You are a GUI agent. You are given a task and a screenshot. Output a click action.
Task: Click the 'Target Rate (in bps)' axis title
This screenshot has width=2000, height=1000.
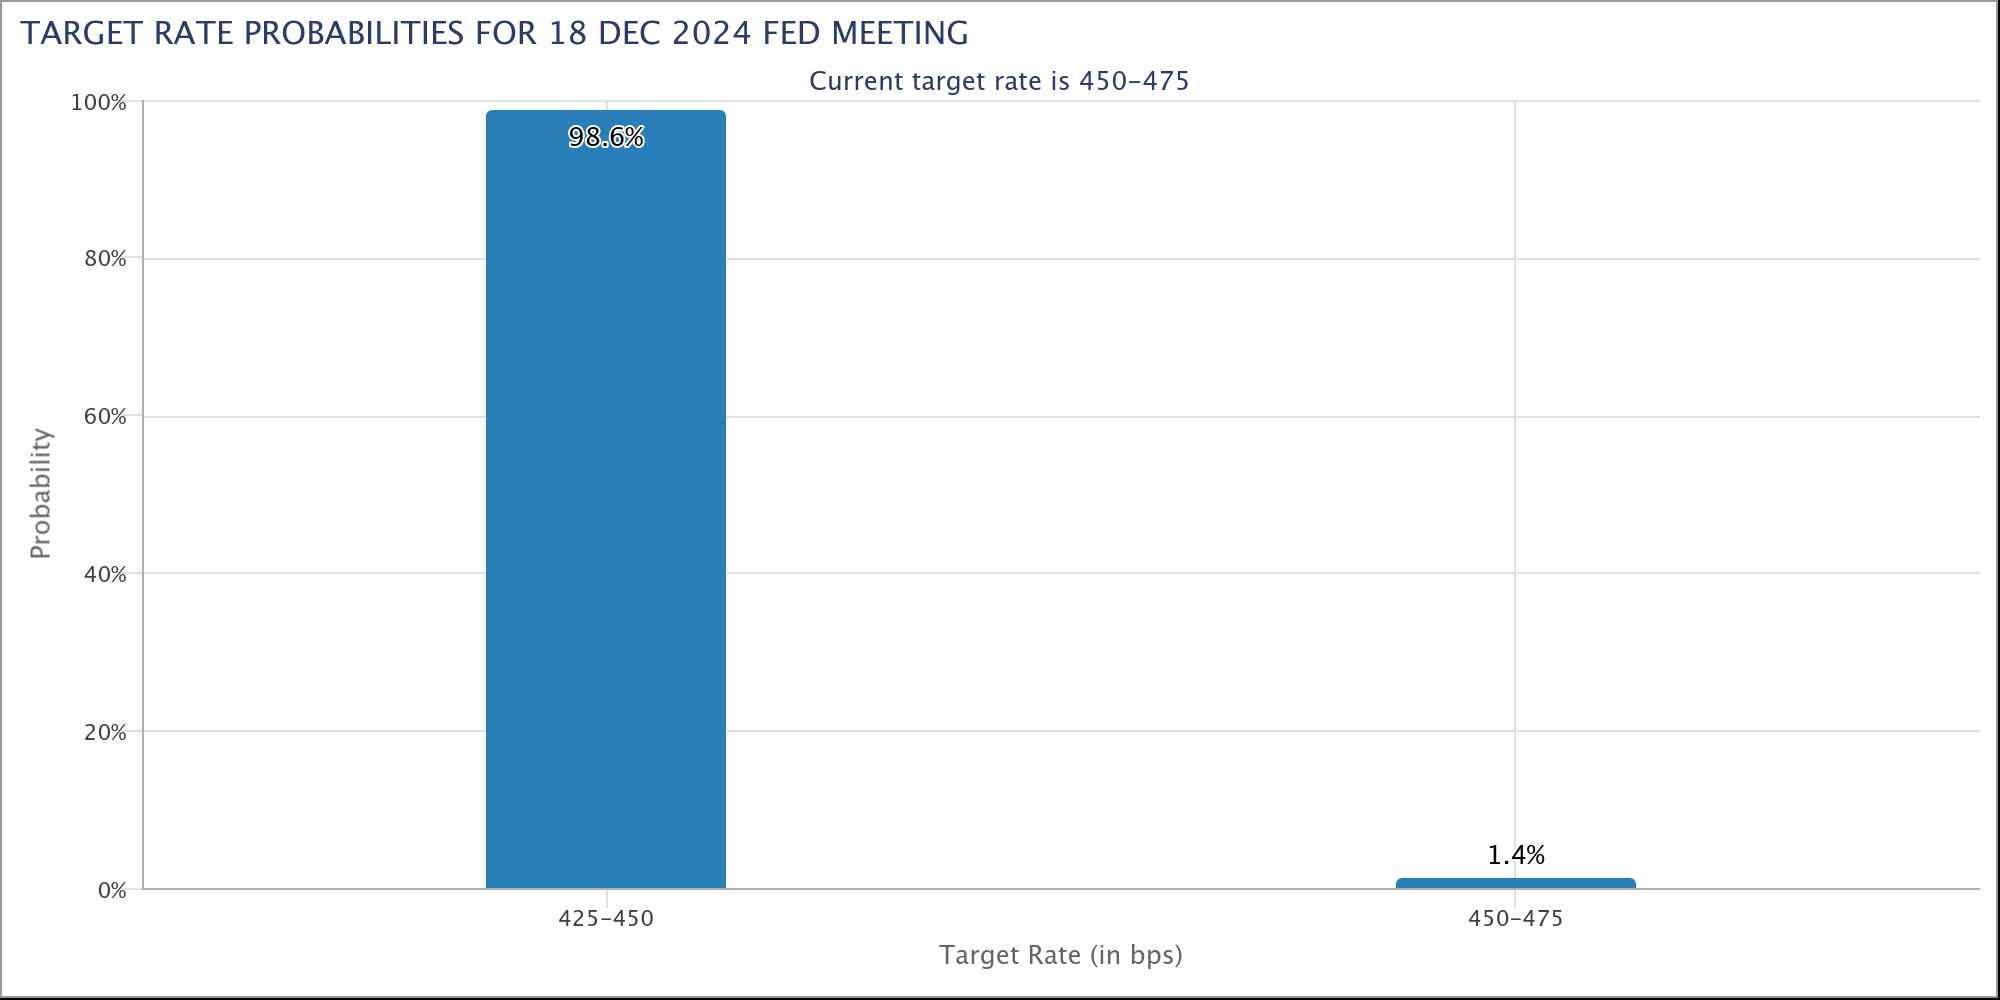coord(1060,956)
